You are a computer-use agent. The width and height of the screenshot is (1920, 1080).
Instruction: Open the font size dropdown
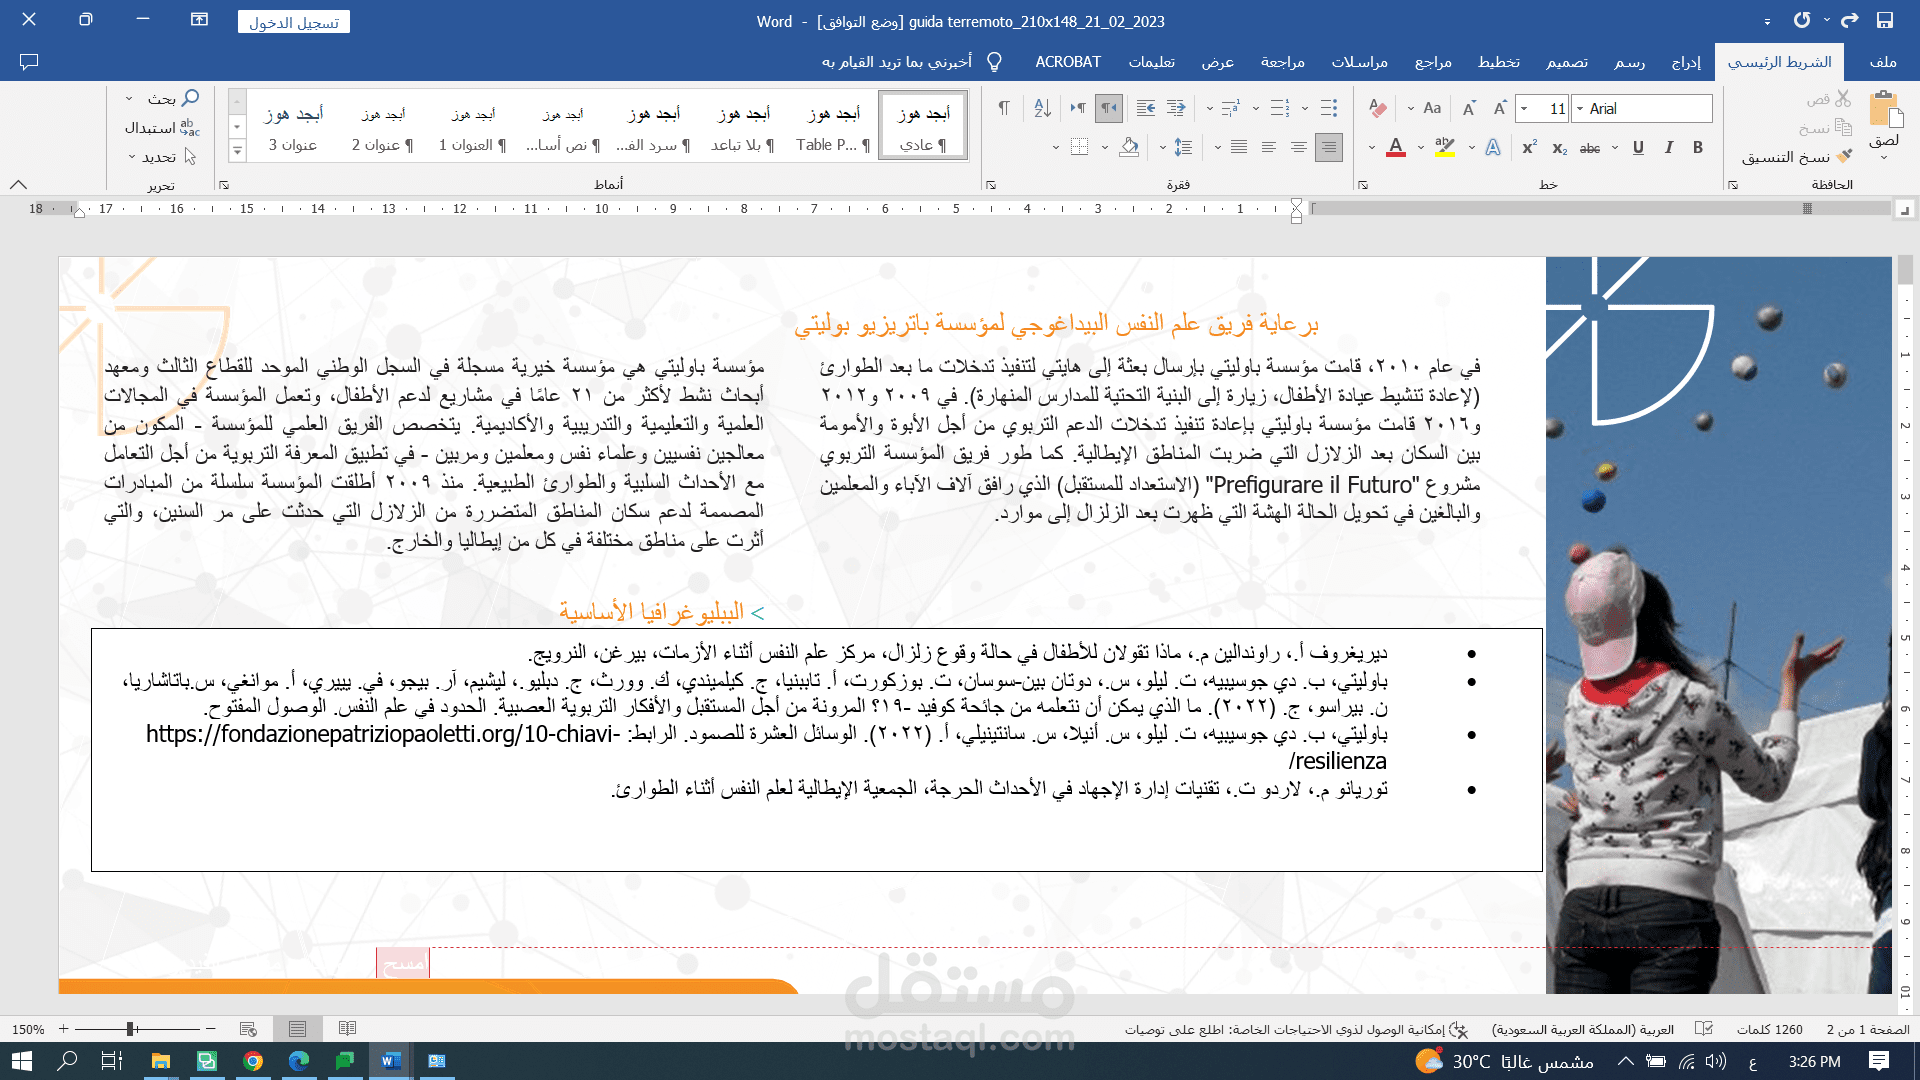[1524, 108]
